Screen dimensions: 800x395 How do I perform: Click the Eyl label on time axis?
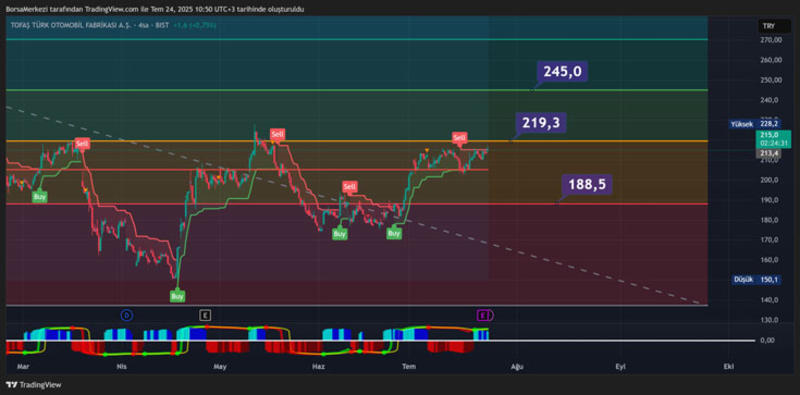click(620, 366)
